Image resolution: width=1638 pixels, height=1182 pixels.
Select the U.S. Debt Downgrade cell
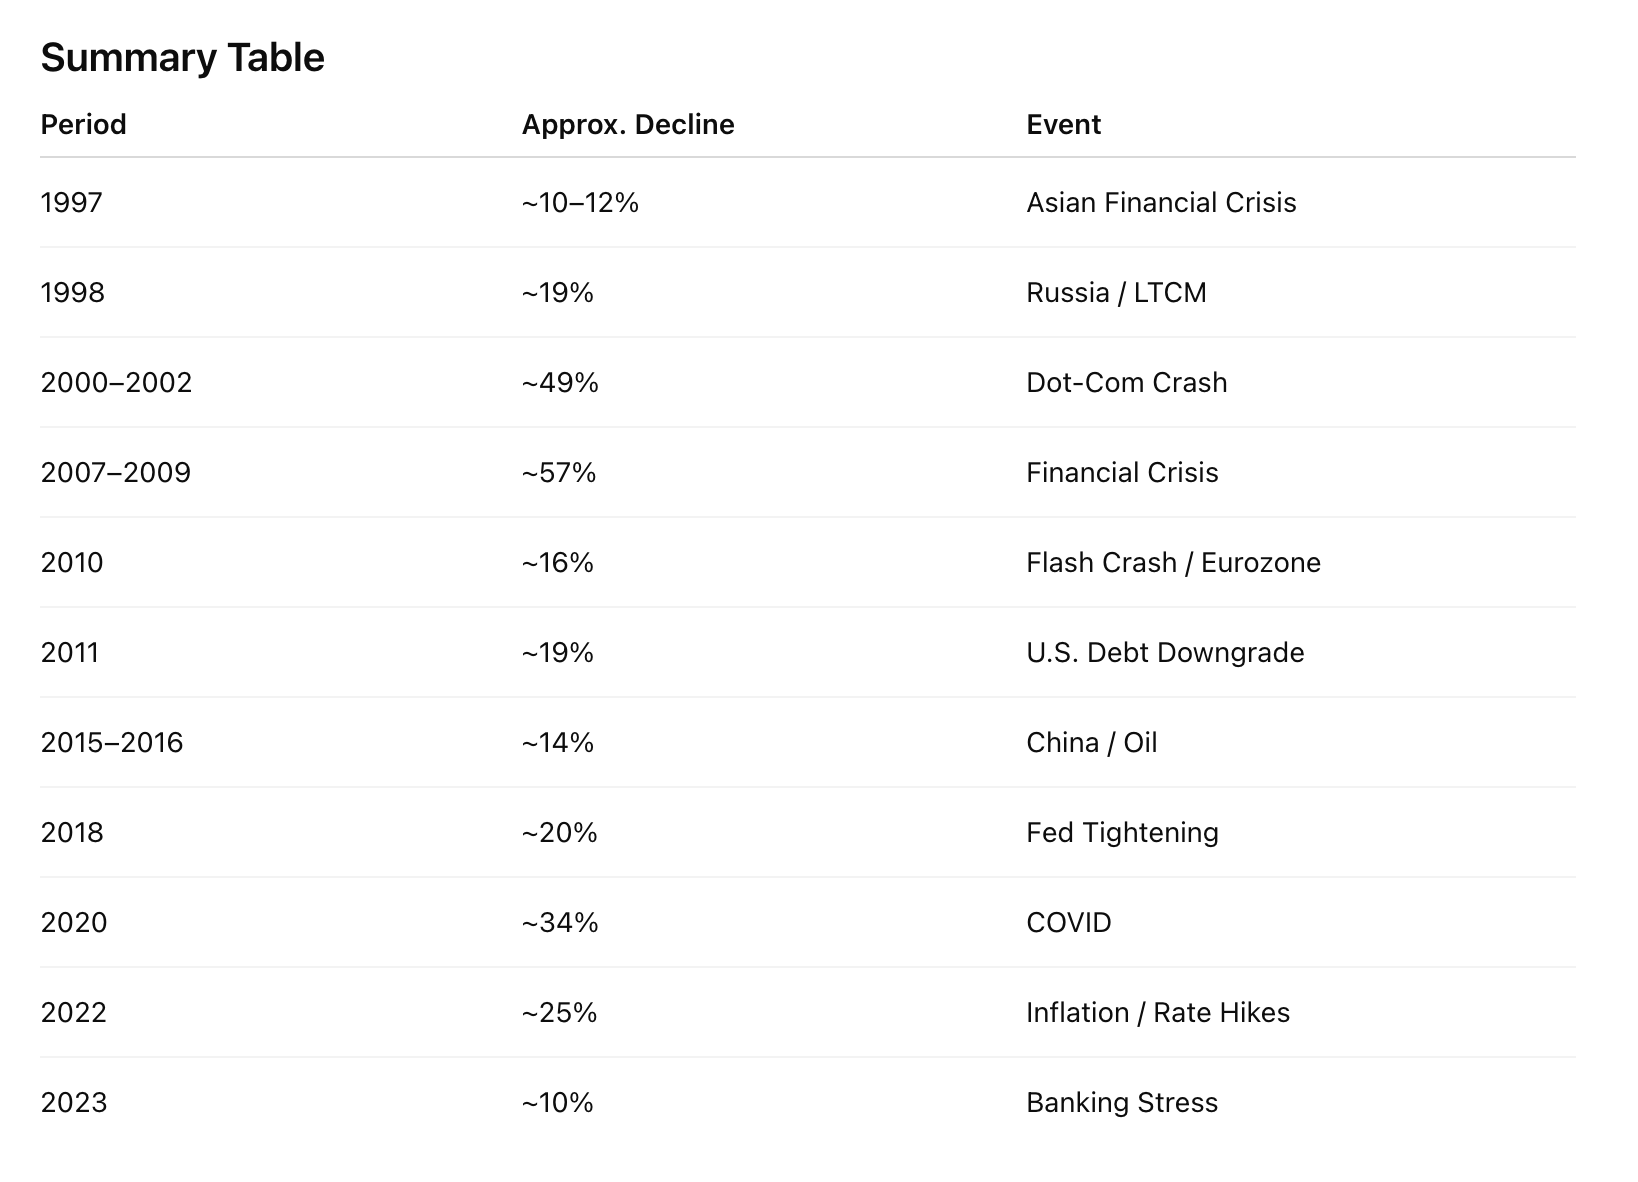(1165, 653)
